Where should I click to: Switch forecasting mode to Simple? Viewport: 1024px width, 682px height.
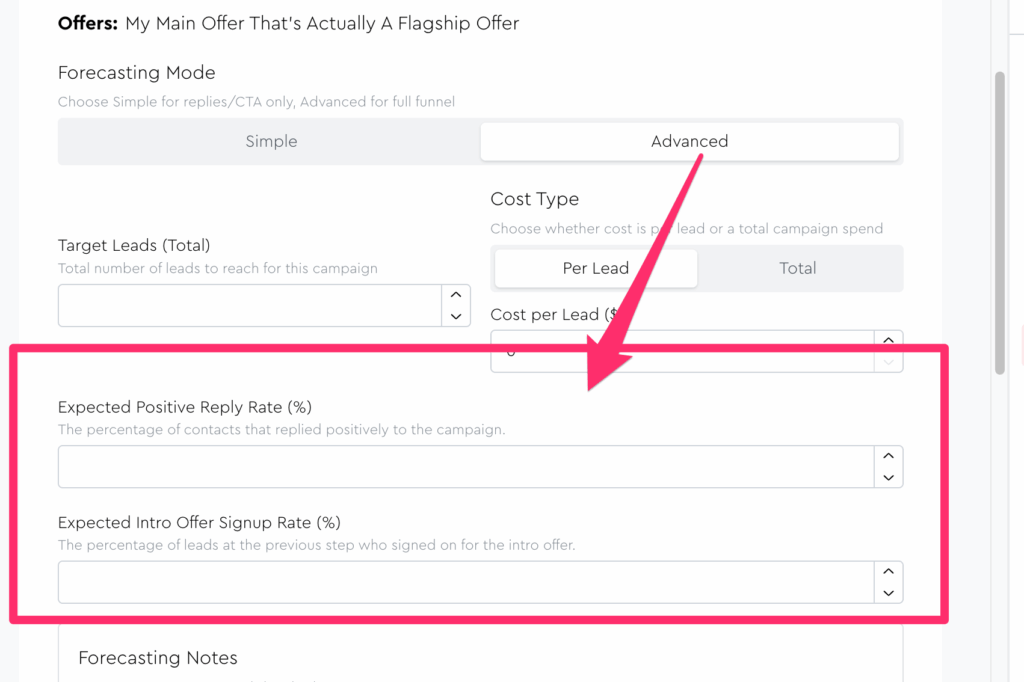[x=271, y=141]
